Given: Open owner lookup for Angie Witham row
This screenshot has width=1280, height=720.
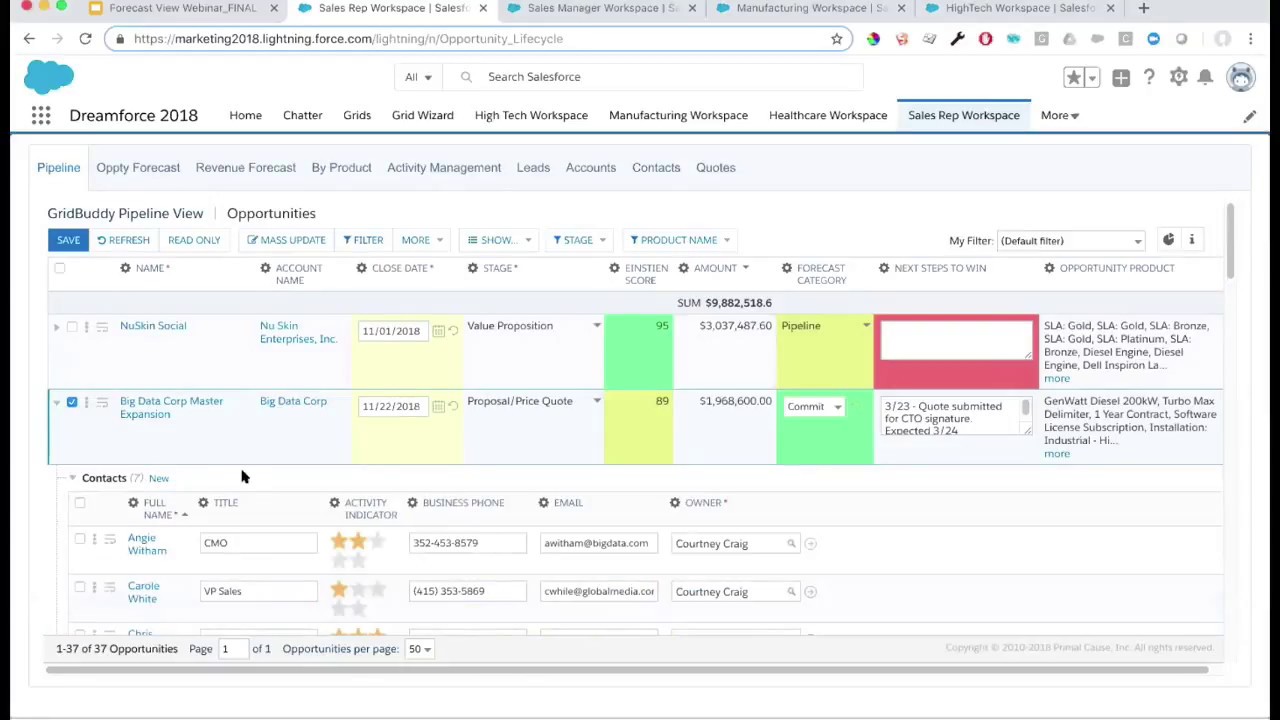Looking at the screenshot, I should tap(791, 544).
